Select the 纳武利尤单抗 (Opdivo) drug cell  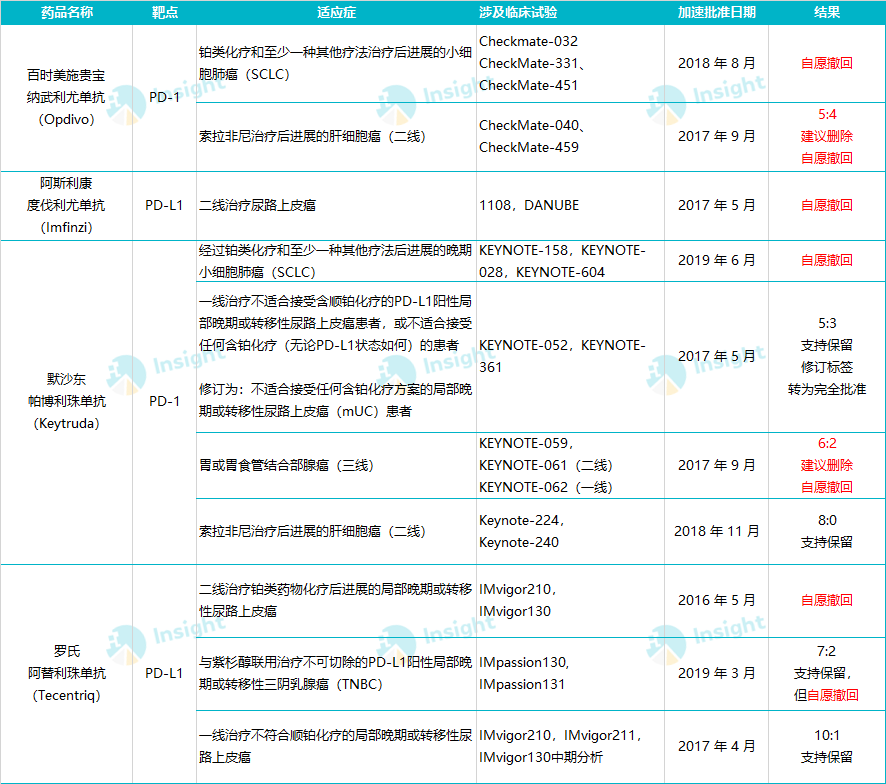tap(67, 98)
